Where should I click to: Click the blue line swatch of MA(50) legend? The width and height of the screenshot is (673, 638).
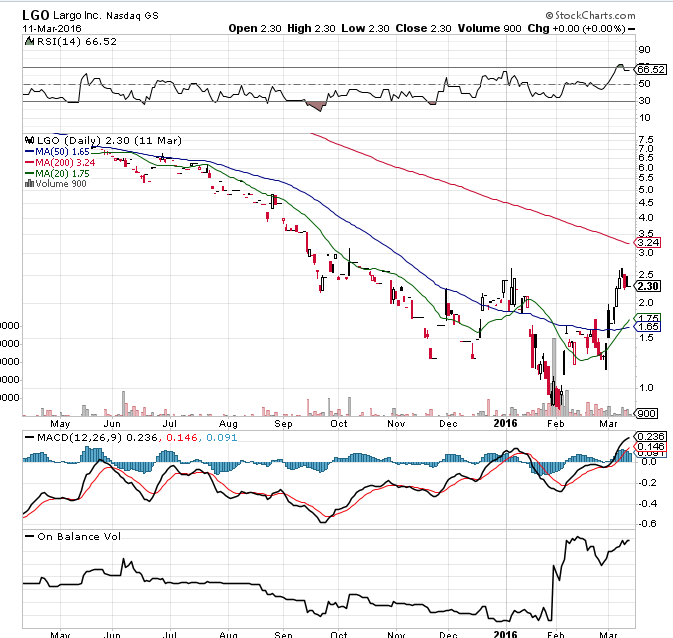point(30,152)
